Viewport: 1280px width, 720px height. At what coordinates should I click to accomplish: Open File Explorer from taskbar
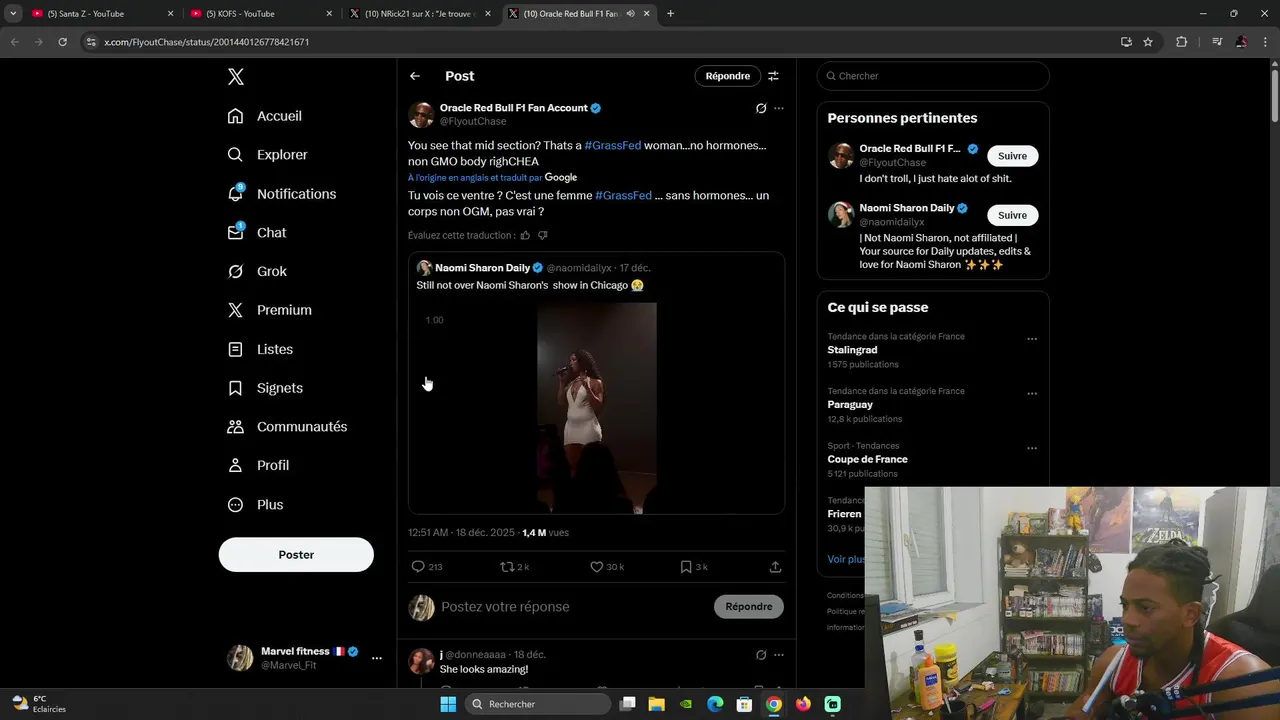pyautogui.click(x=657, y=704)
